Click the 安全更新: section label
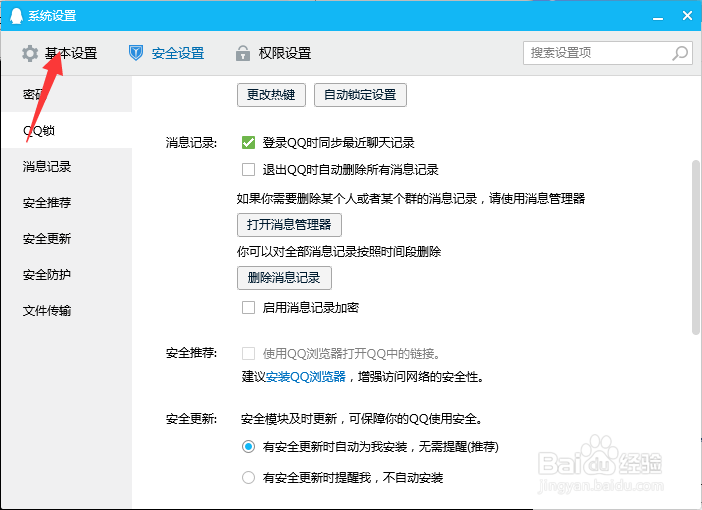702x510 pixels. tap(191, 419)
